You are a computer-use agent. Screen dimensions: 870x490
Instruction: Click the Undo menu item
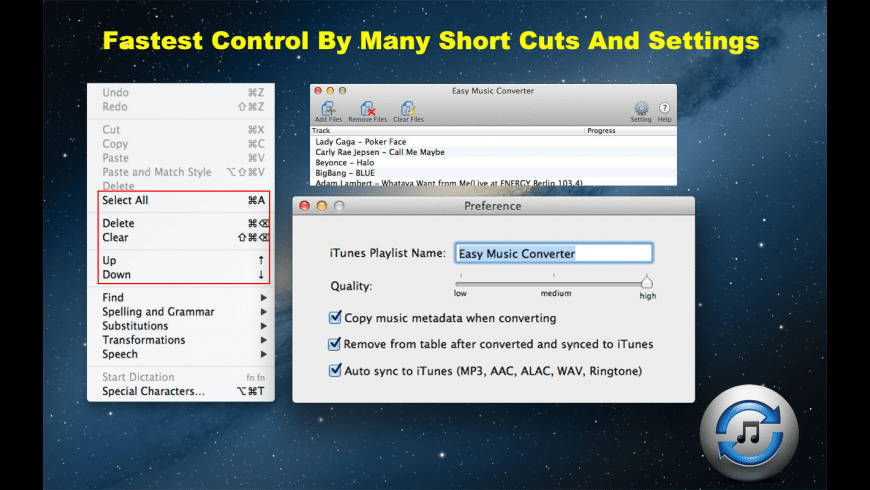(x=181, y=93)
